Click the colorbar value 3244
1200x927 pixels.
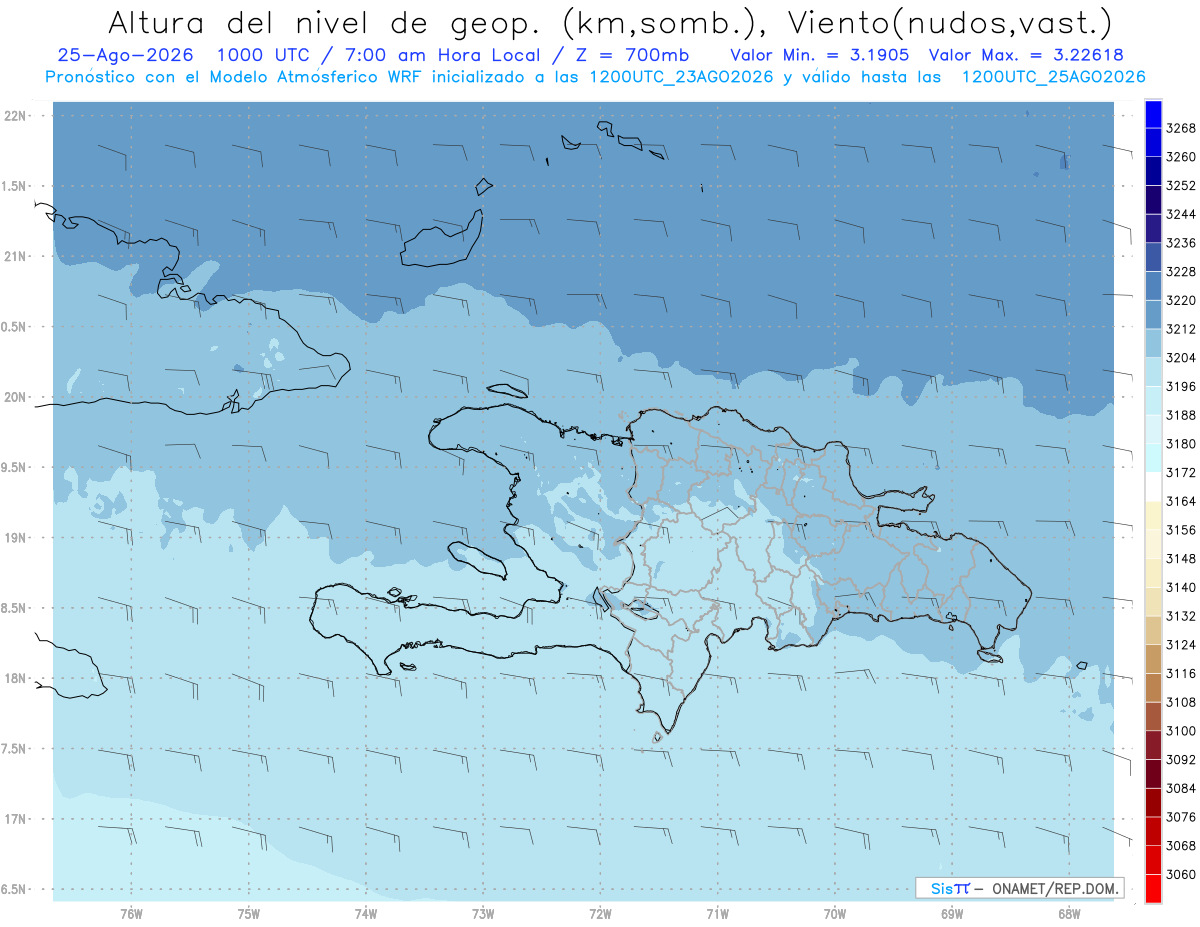pyautogui.click(x=1180, y=214)
